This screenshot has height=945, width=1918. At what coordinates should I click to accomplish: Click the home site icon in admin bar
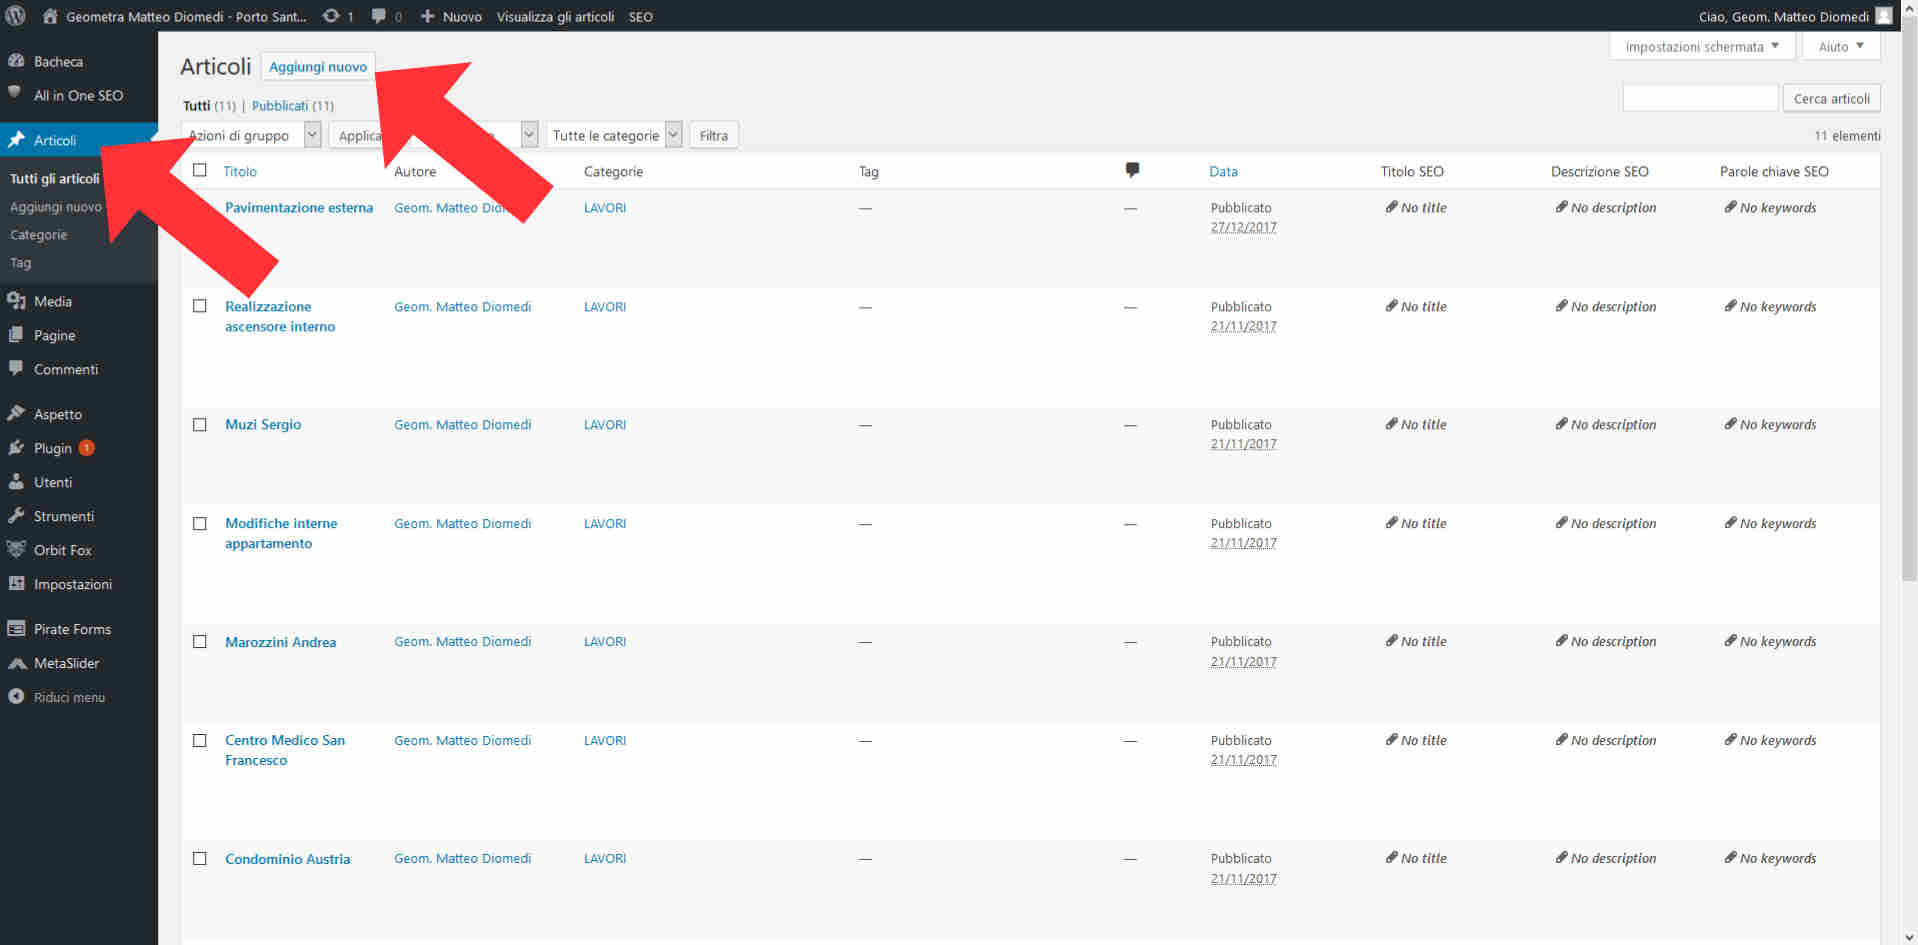[50, 16]
